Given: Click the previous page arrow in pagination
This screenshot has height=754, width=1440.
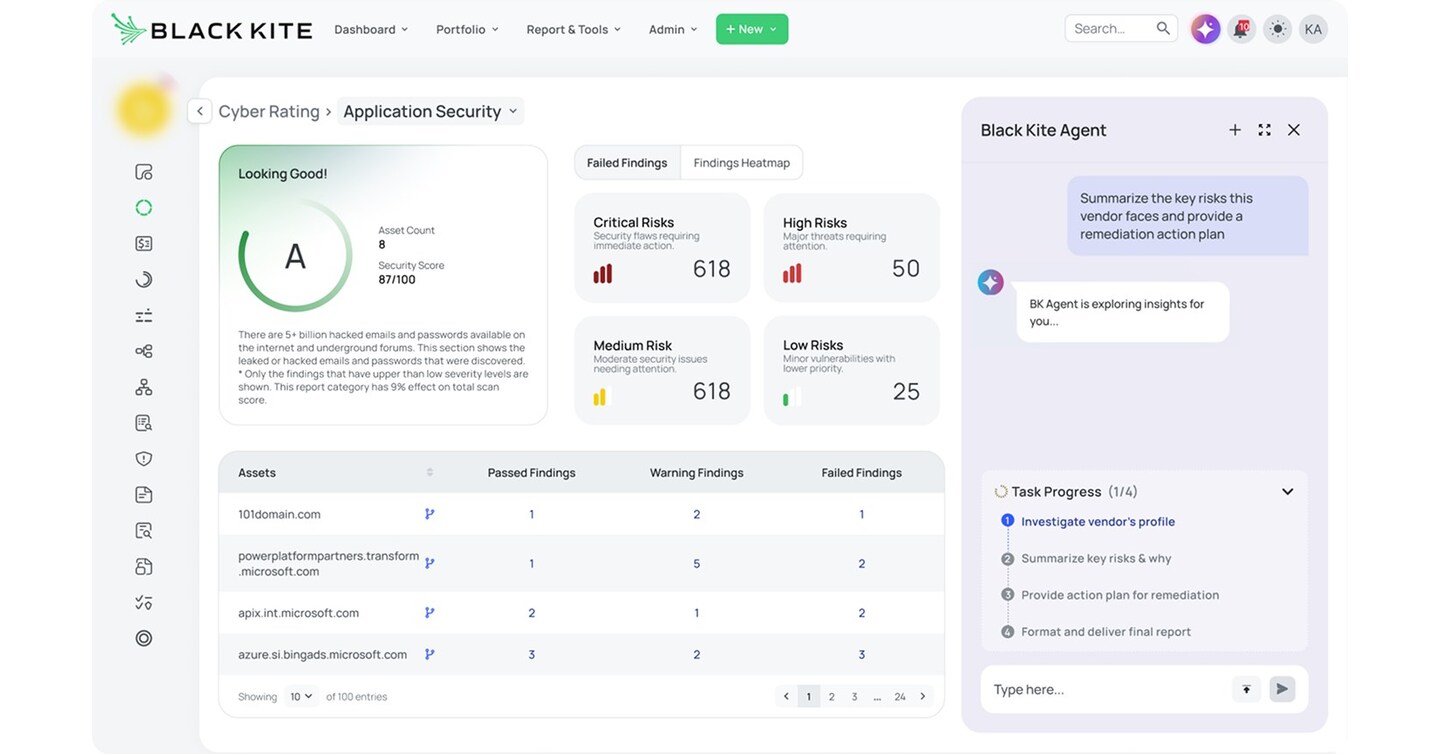Looking at the screenshot, I should coord(786,696).
